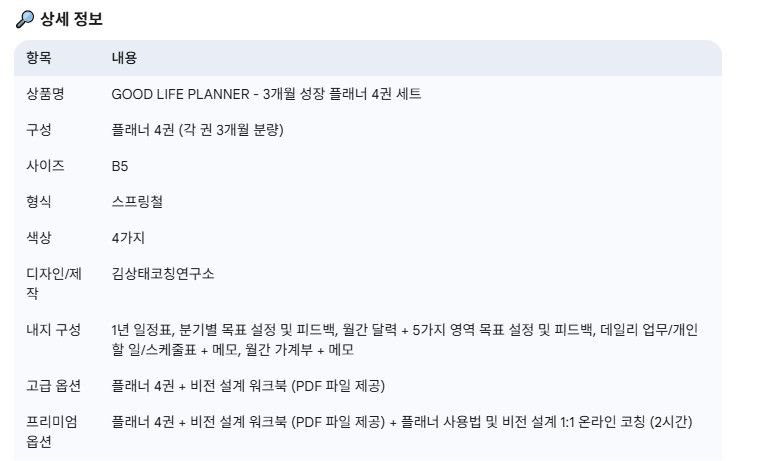Click the magnifying glass icon beside 상세 정보

(x=24, y=19)
